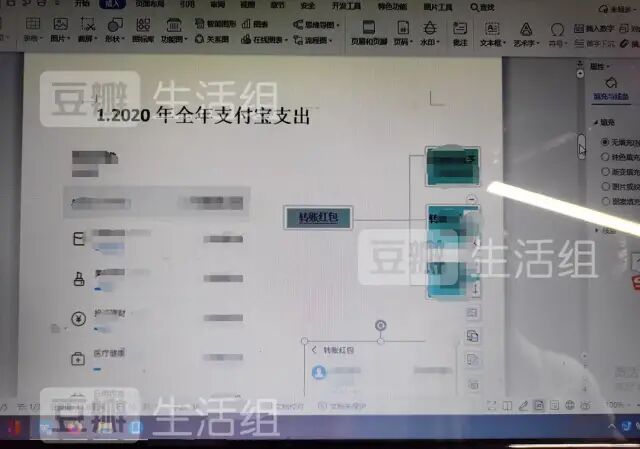The image size is (640, 449).
Task: Click the 首字下沉 drop cap button
Action: [x=594, y=44]
